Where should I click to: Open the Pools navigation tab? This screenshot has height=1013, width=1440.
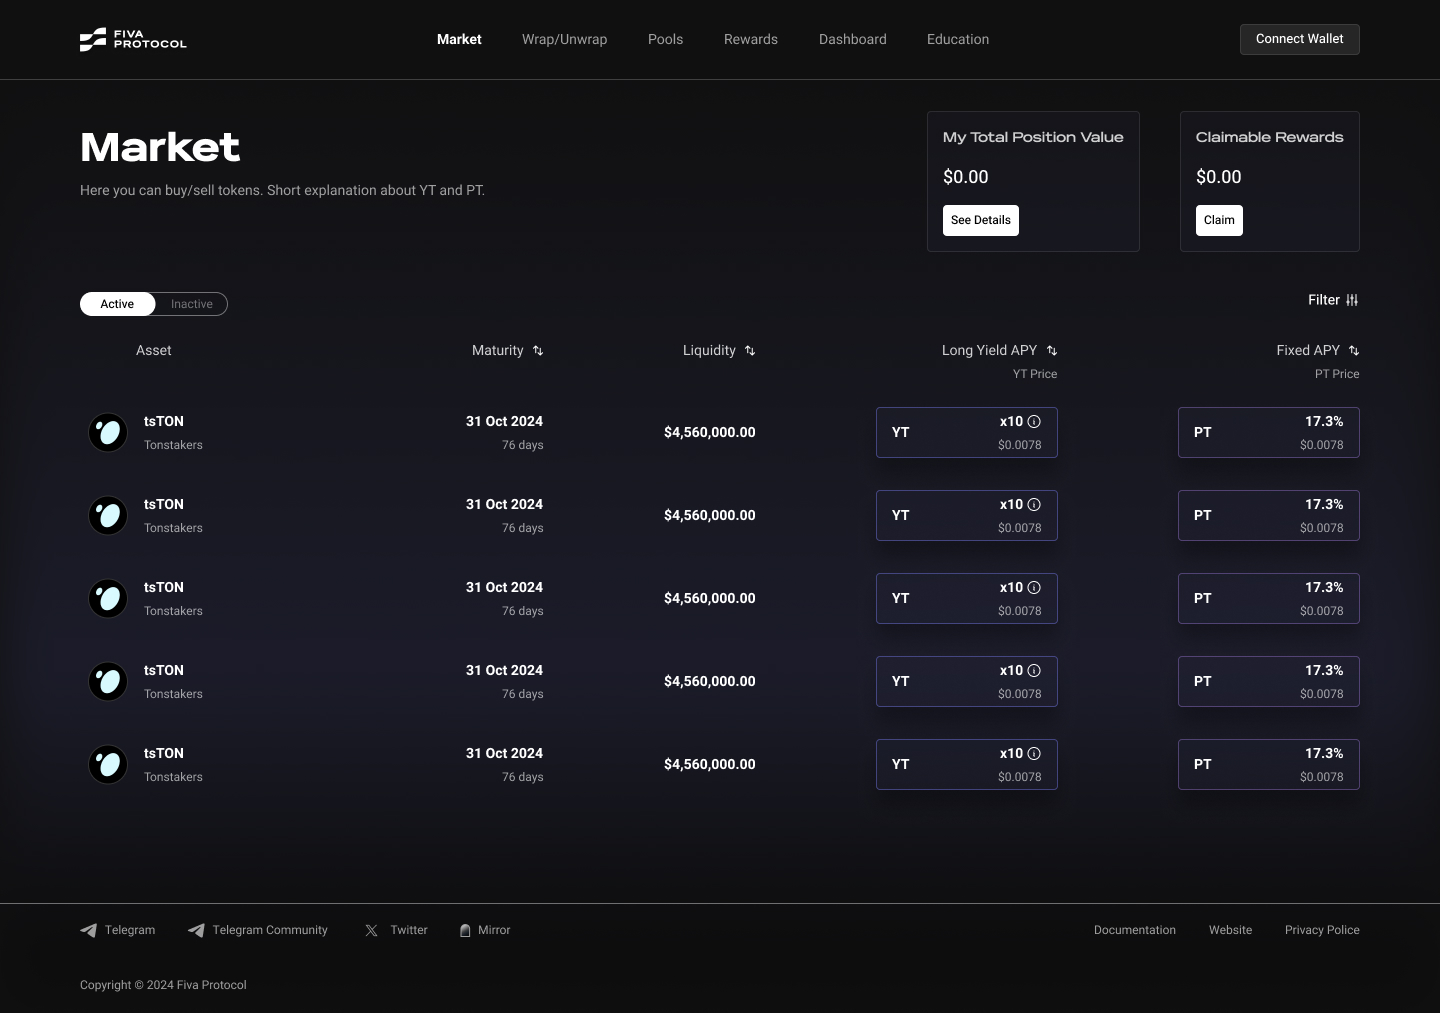coord(665,39)
